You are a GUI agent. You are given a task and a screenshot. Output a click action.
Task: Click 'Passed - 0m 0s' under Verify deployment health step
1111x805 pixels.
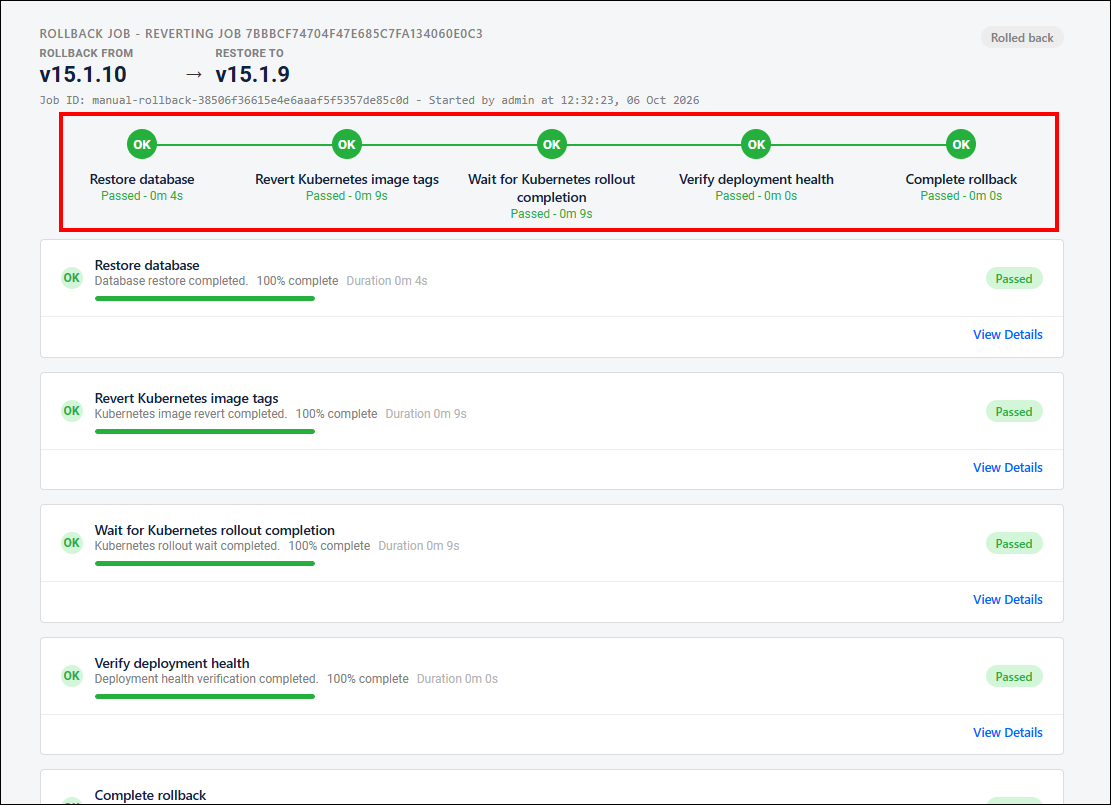756,196
